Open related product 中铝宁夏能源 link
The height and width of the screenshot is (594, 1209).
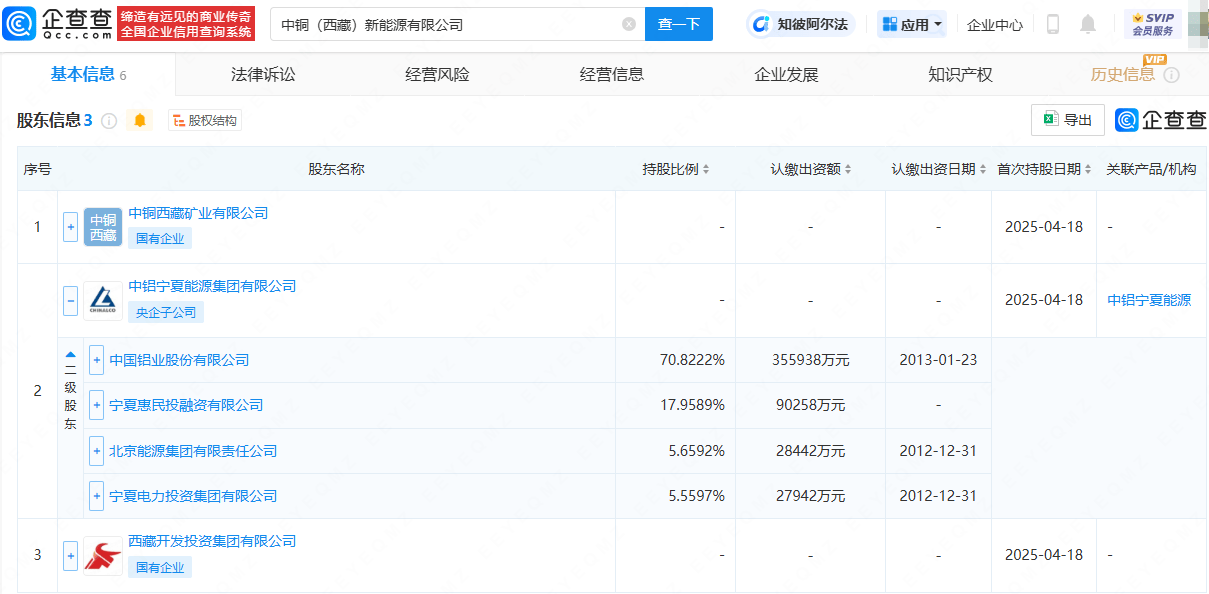point(1149,300)
